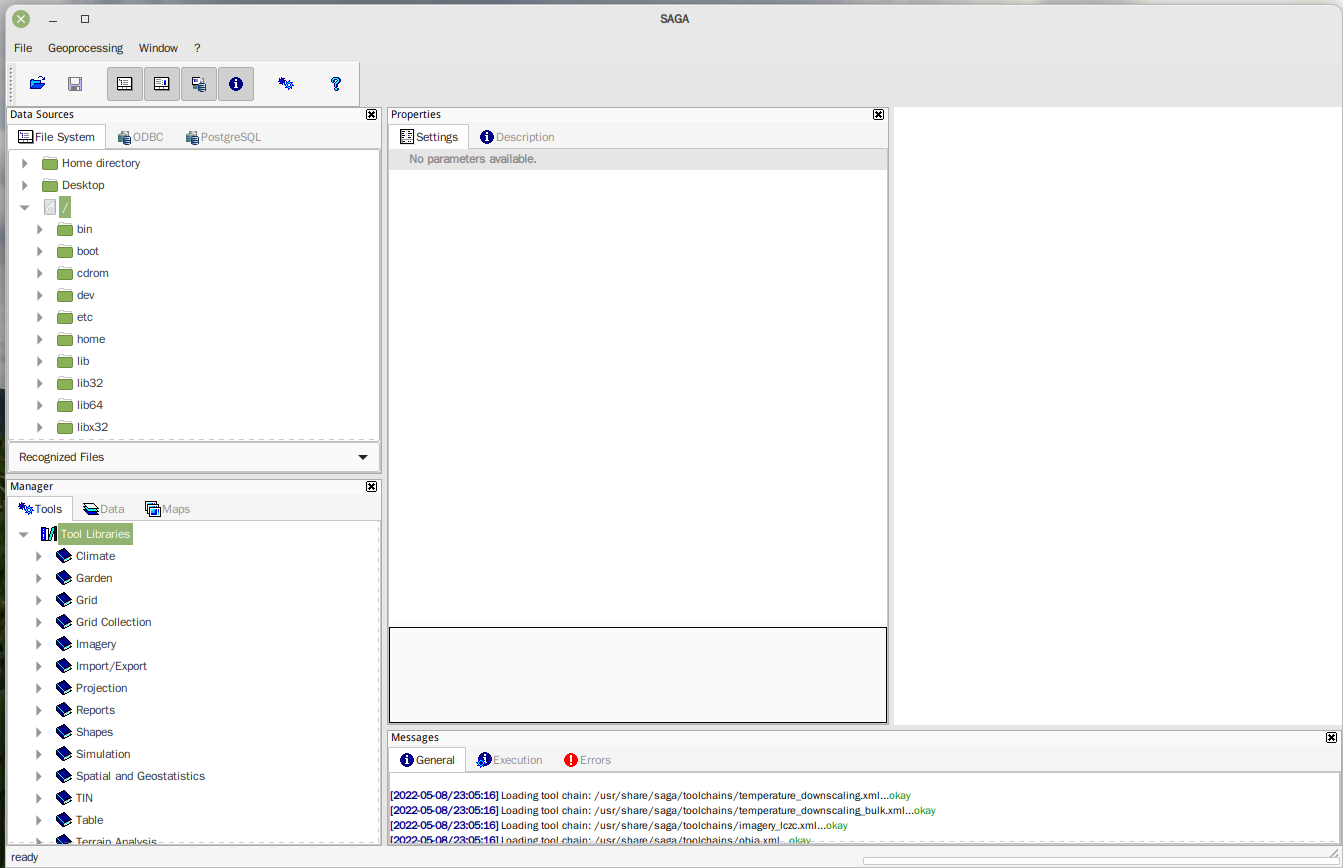Toggle the Manager panel toolbar button
1343x868 pixels.
point(125,84)
